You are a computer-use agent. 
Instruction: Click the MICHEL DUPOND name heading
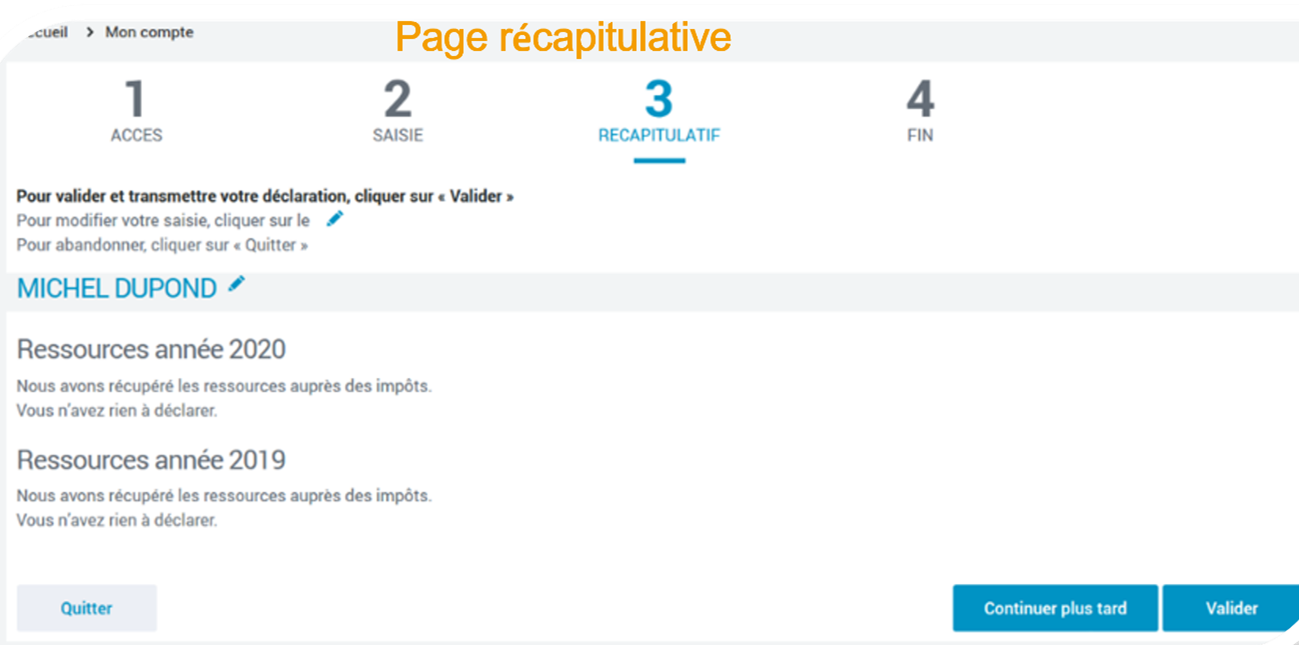pyautogui.click(x=117, y=289)
